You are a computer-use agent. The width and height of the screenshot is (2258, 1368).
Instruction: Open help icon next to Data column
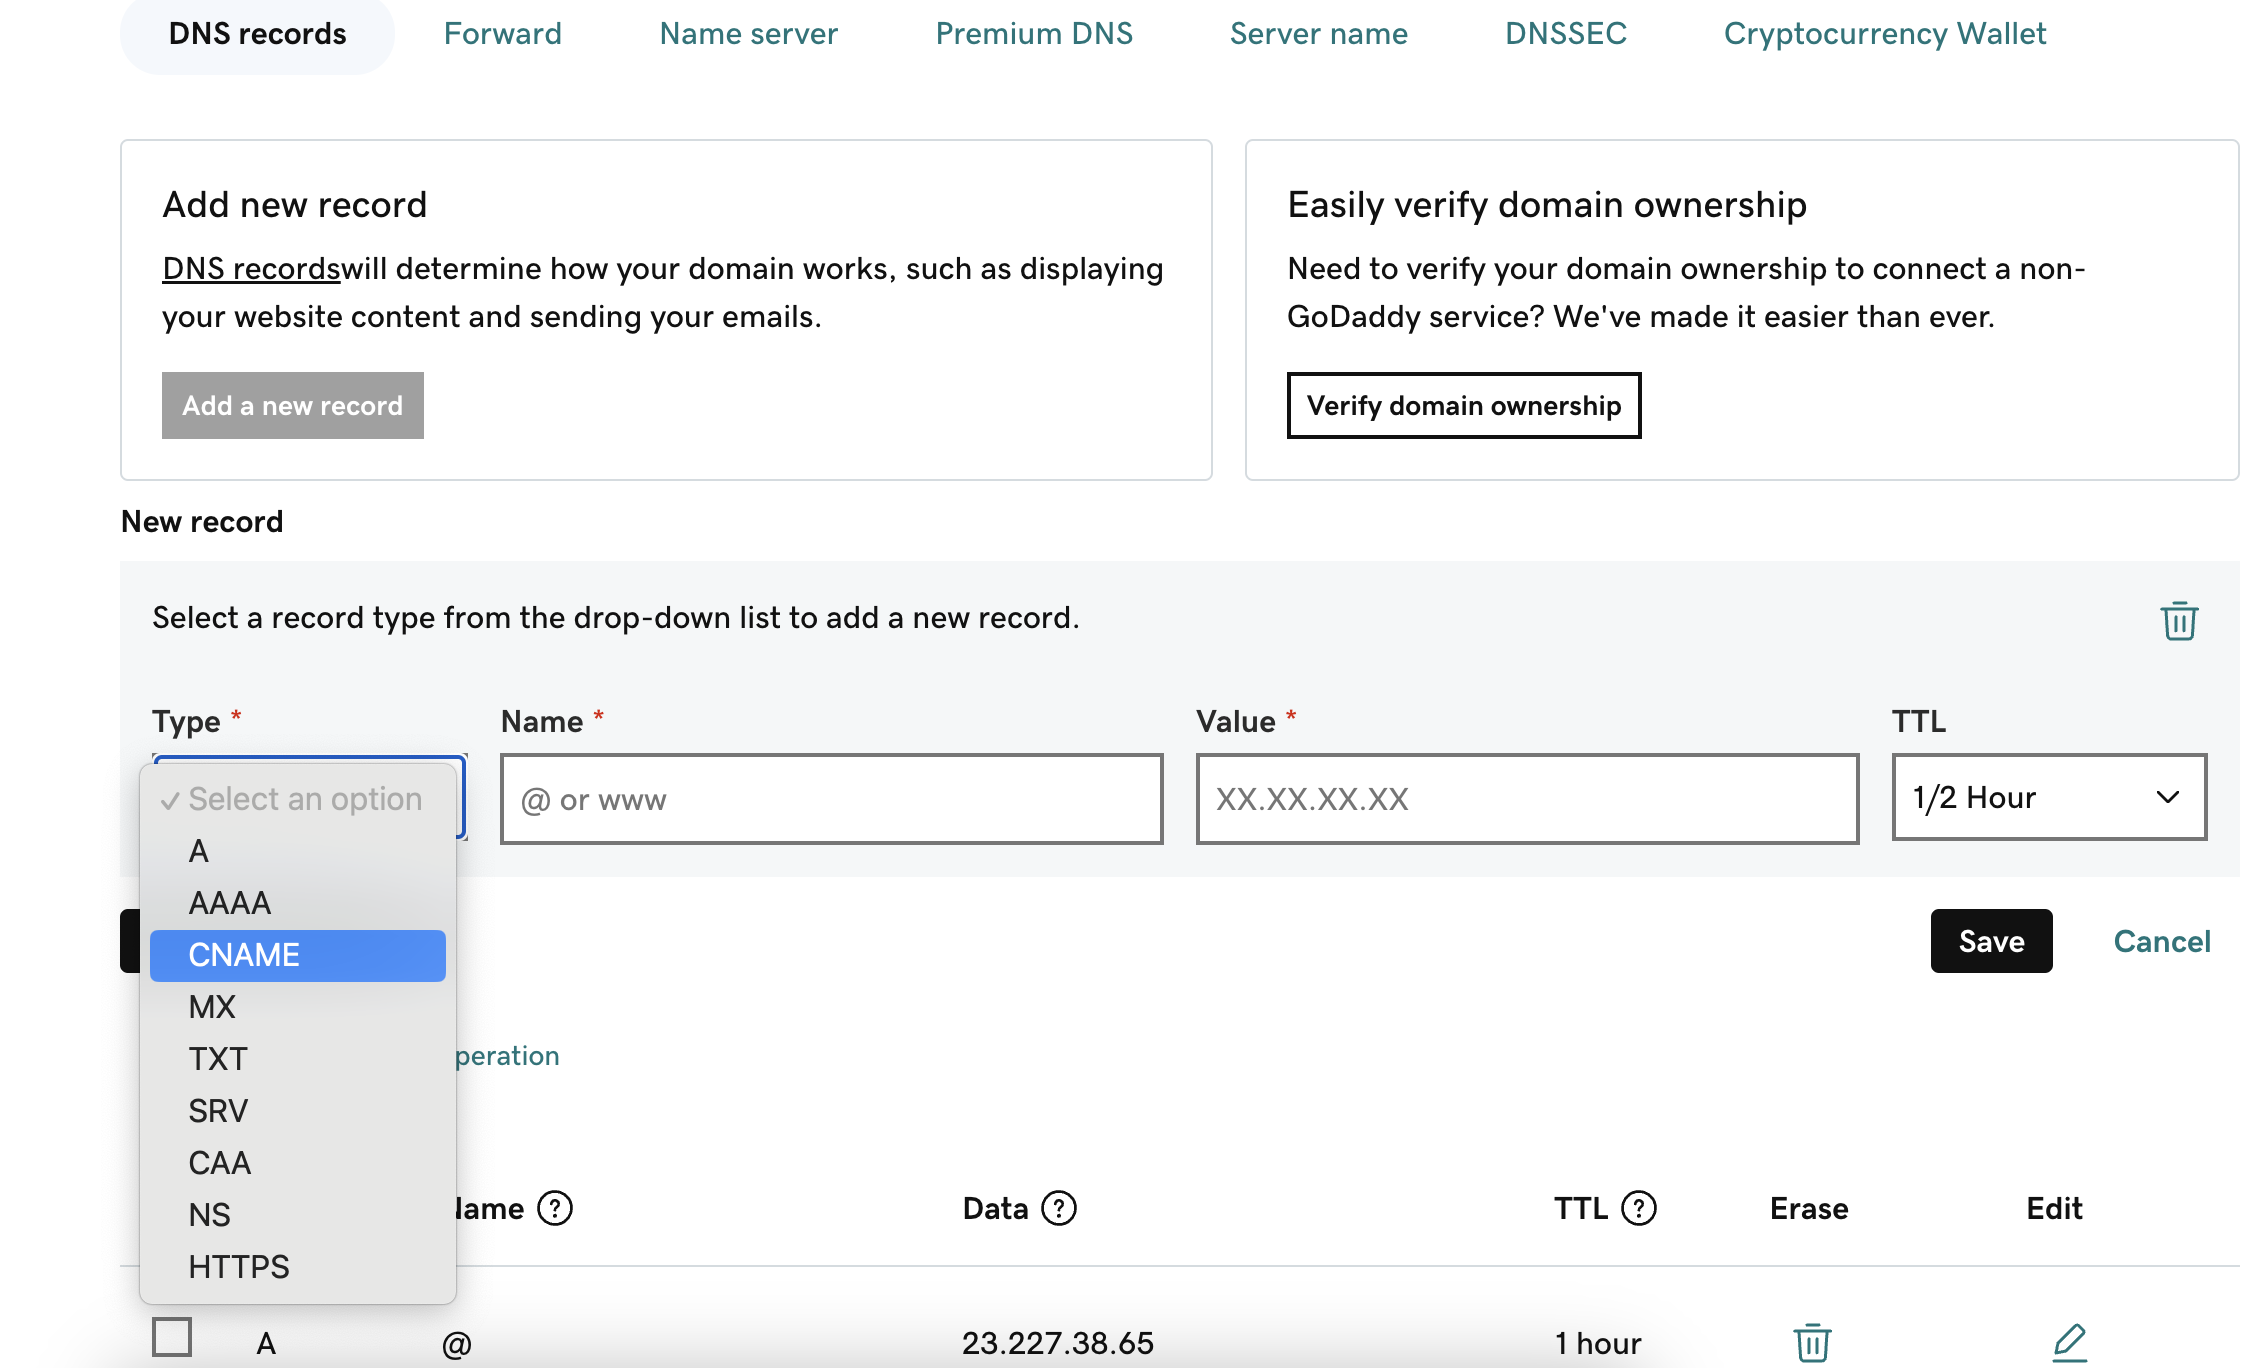[x=1059, y=1208]
